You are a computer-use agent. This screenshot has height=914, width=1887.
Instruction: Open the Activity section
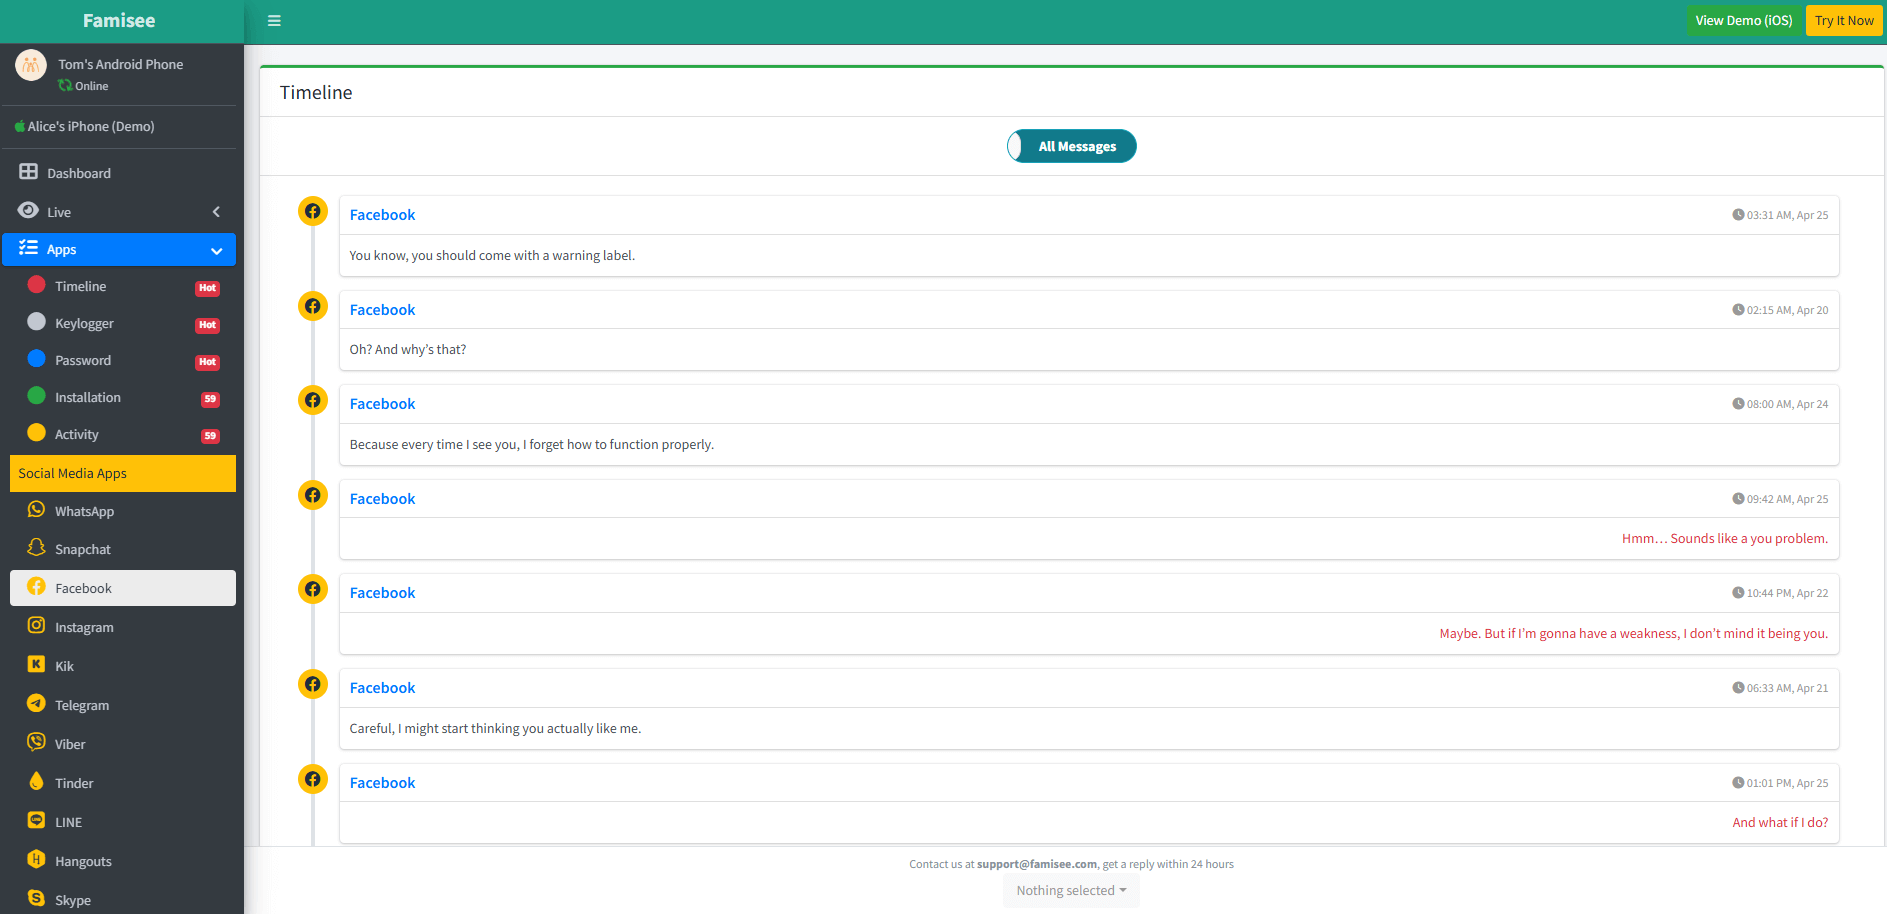tap(122, 434)
